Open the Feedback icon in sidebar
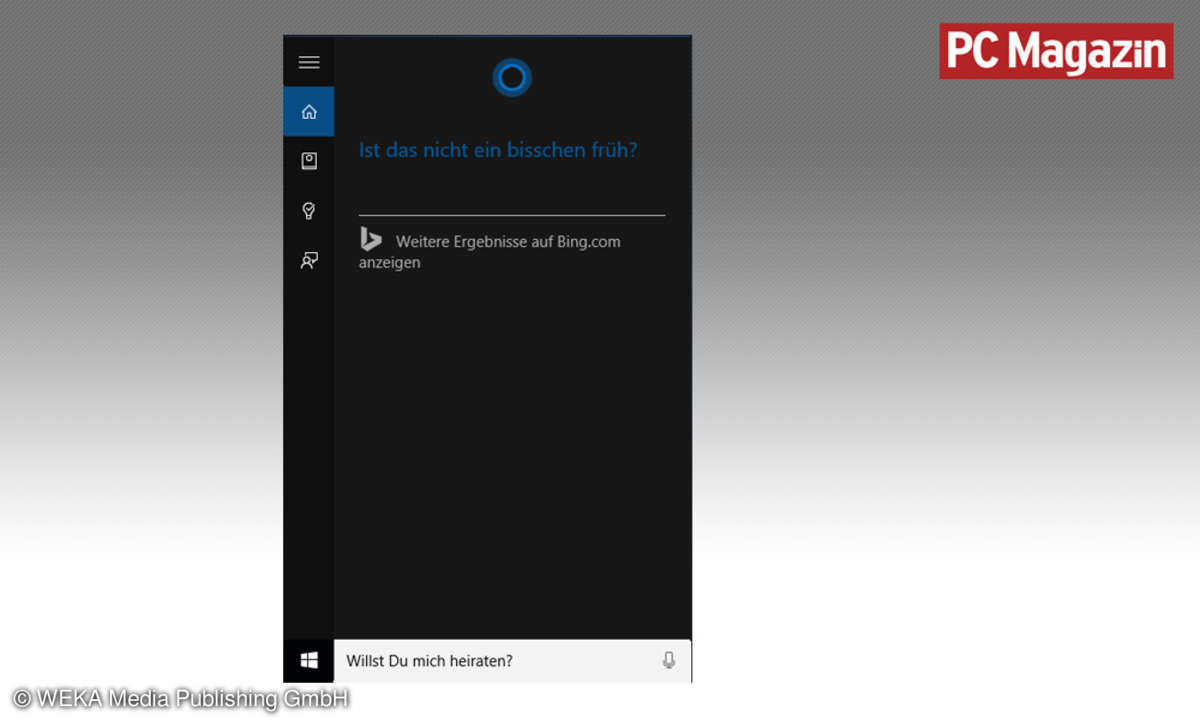1200x720 pixels. point(309,260)
